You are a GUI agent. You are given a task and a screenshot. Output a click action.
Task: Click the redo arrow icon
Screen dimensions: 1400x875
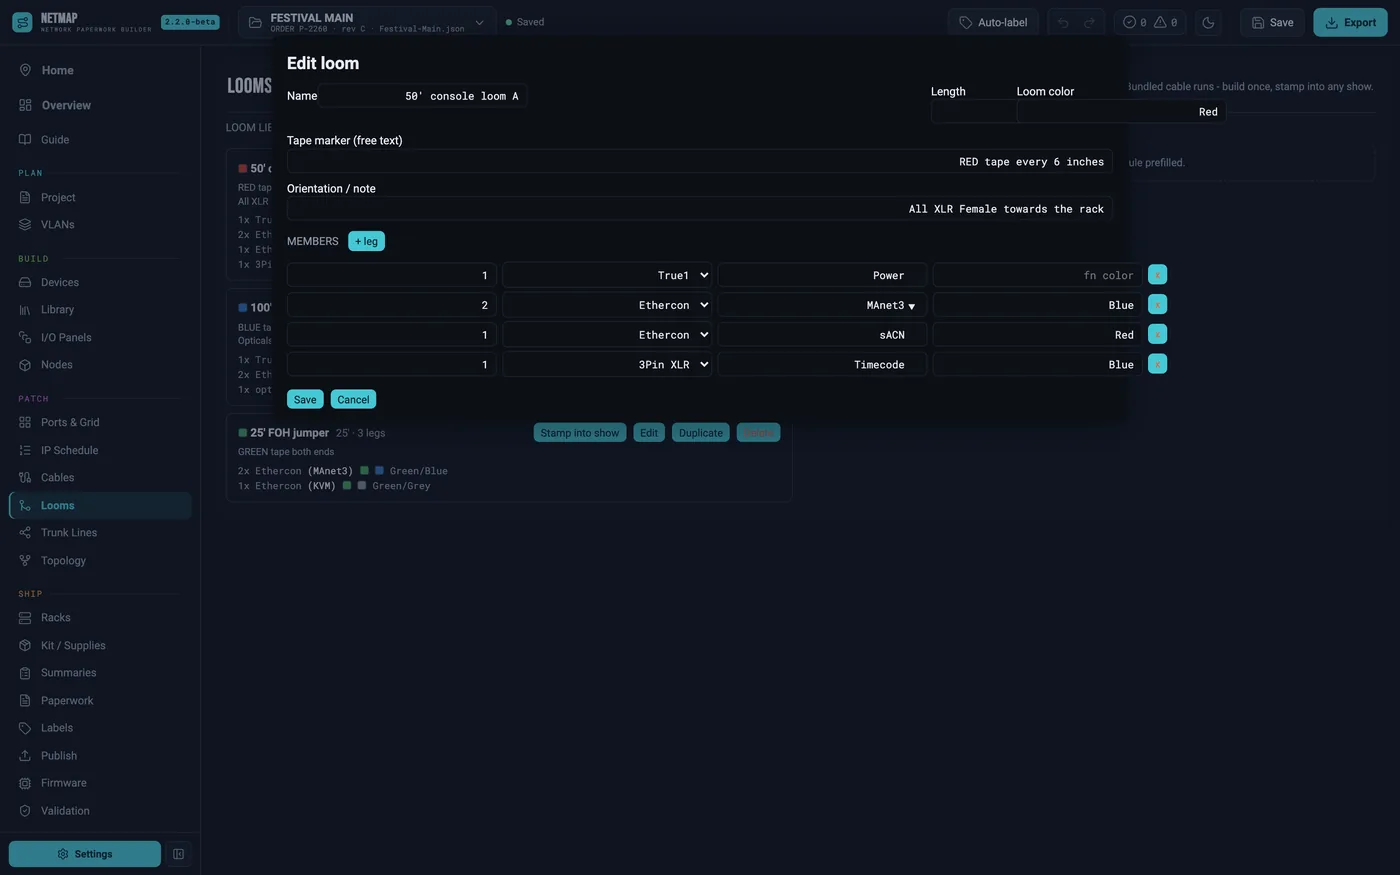1090,22
